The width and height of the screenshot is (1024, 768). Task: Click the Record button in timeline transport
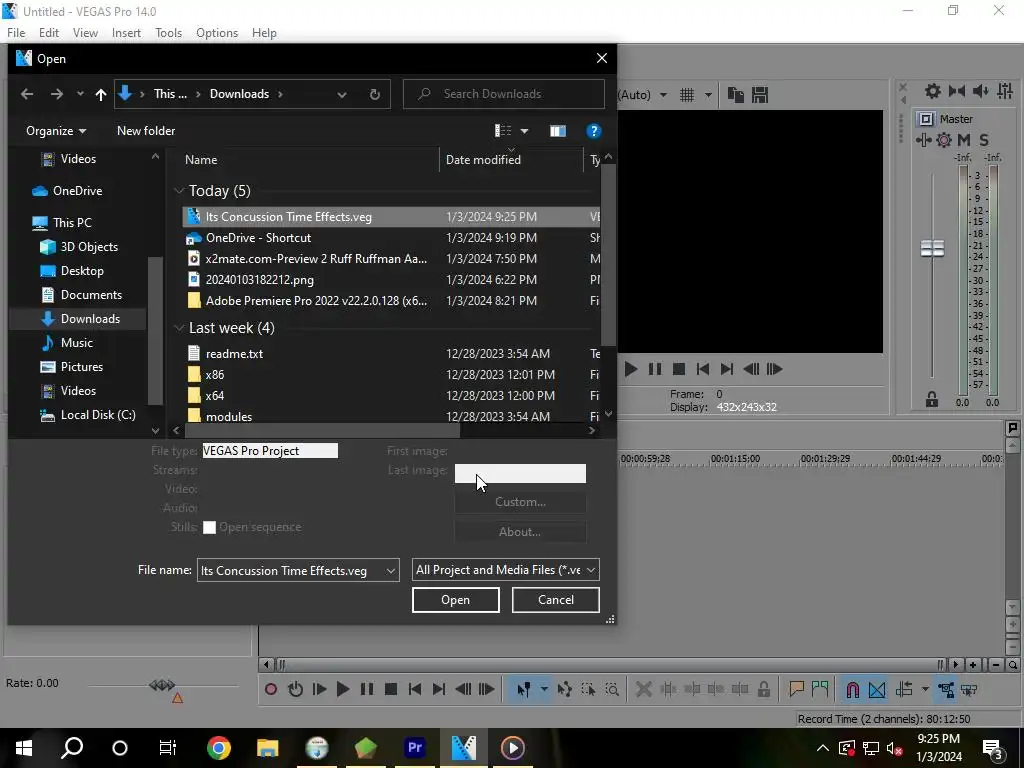[271, 689]
